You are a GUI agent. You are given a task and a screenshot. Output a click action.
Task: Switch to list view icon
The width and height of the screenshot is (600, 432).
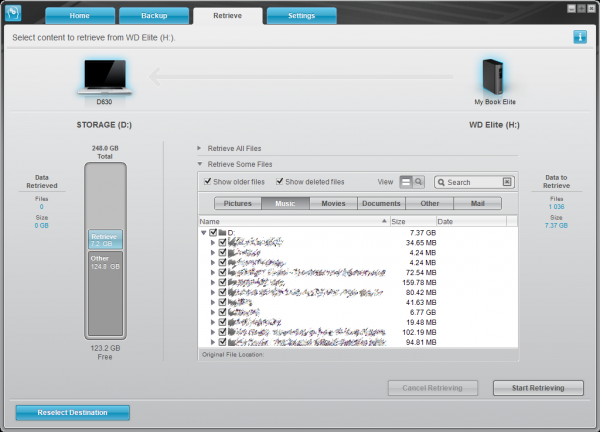(x=406, y=182)
